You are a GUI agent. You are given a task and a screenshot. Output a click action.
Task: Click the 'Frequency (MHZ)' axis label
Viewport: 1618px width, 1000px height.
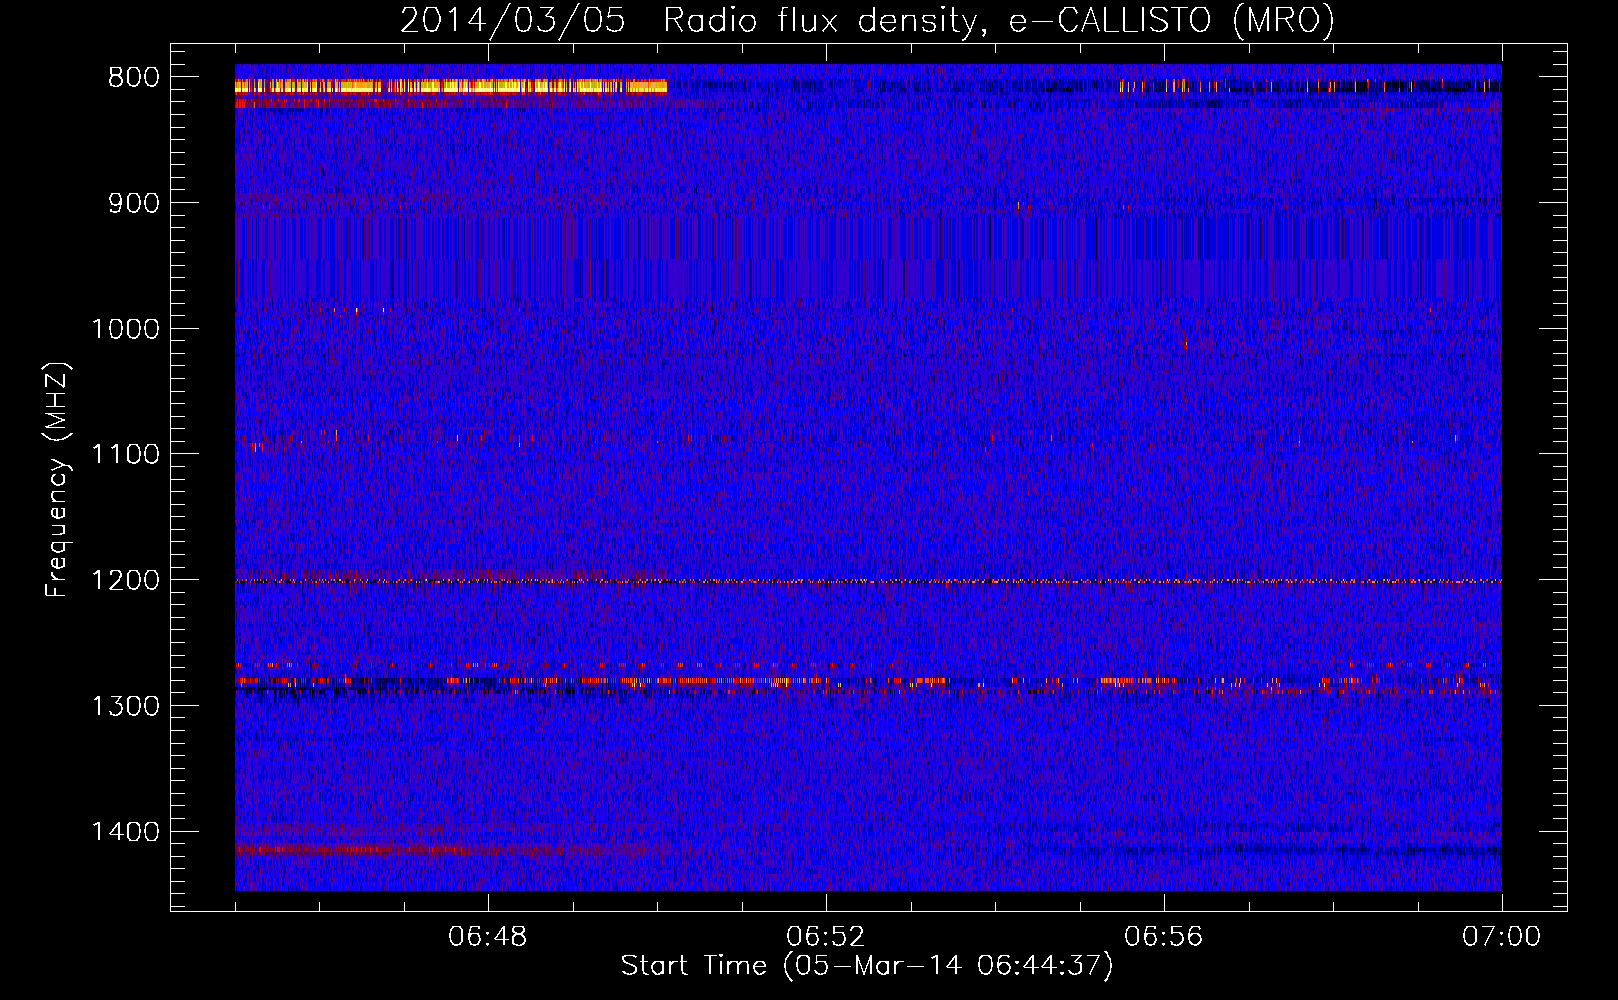tap(58, 480)
